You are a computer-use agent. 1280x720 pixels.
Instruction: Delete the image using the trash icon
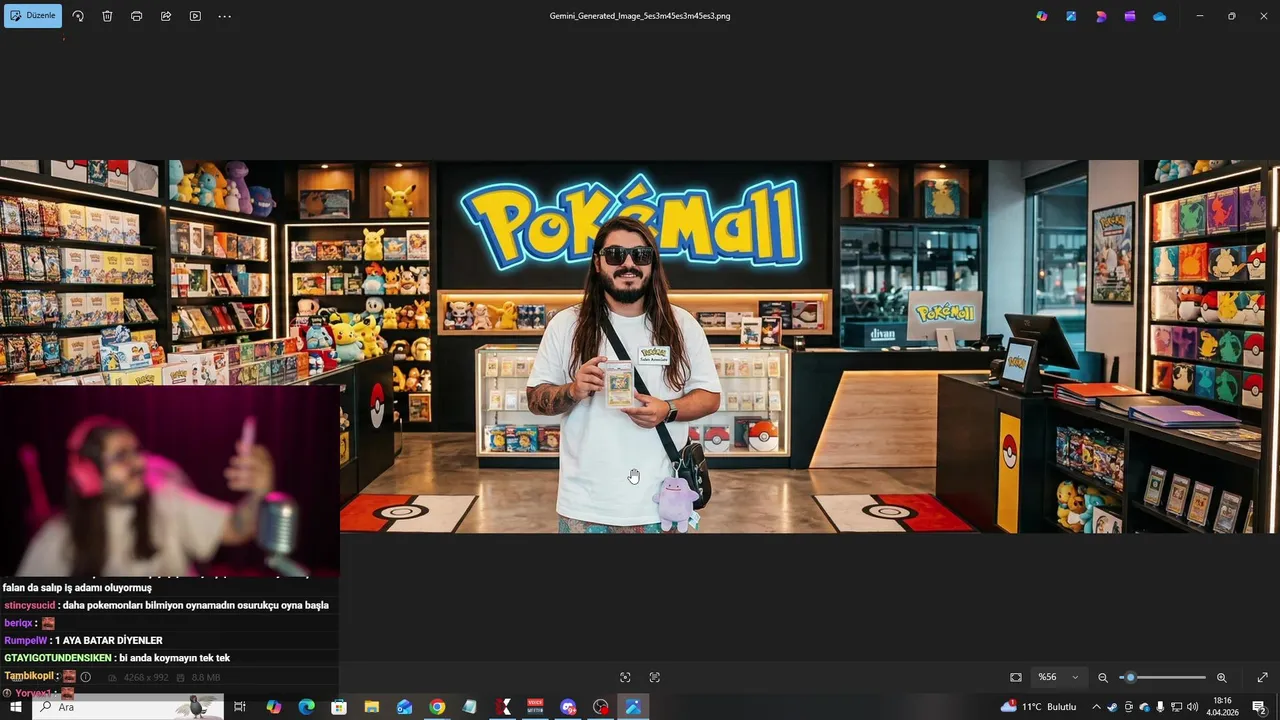click(107, 16)
